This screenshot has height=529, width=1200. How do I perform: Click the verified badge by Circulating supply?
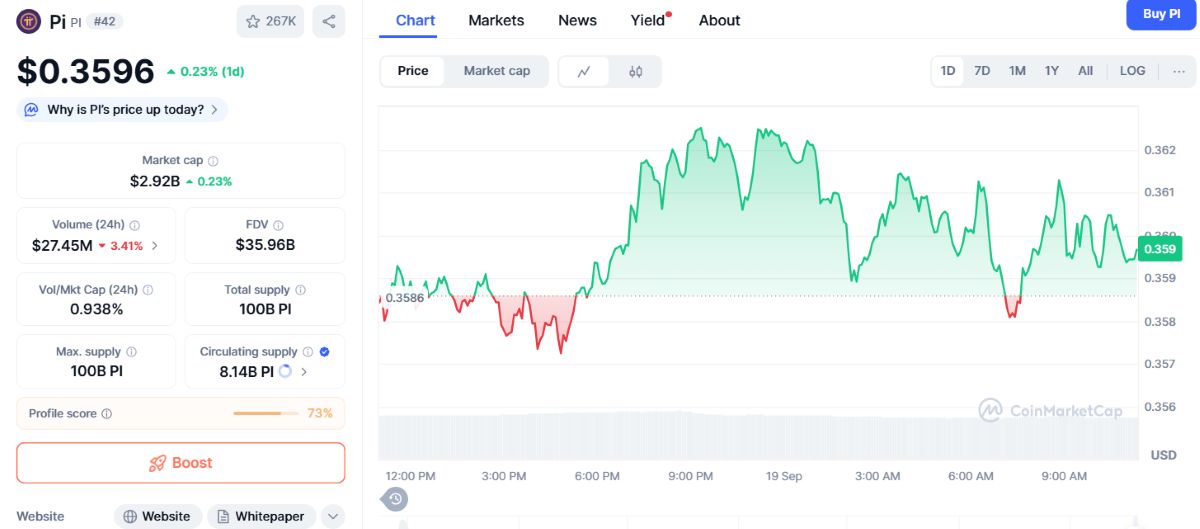click(x=324, y=352)
